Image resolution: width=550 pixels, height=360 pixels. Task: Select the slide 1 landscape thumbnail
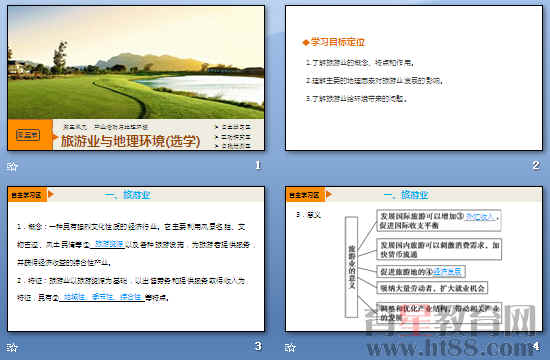(x=136, y=78)
